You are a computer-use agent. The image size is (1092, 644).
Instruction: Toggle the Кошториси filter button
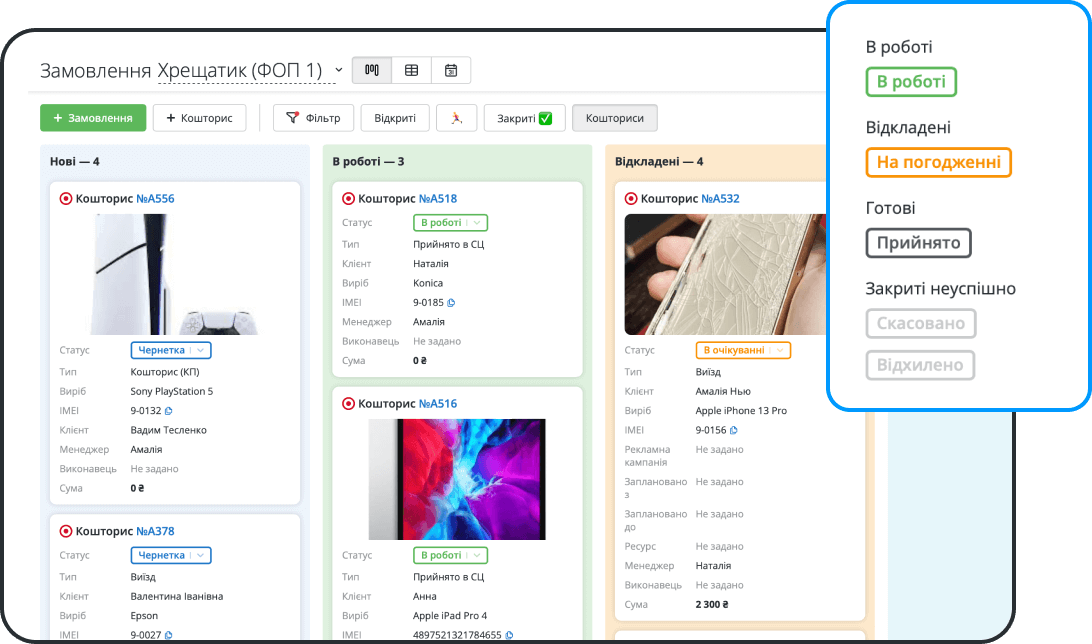[x=614, y=118]
